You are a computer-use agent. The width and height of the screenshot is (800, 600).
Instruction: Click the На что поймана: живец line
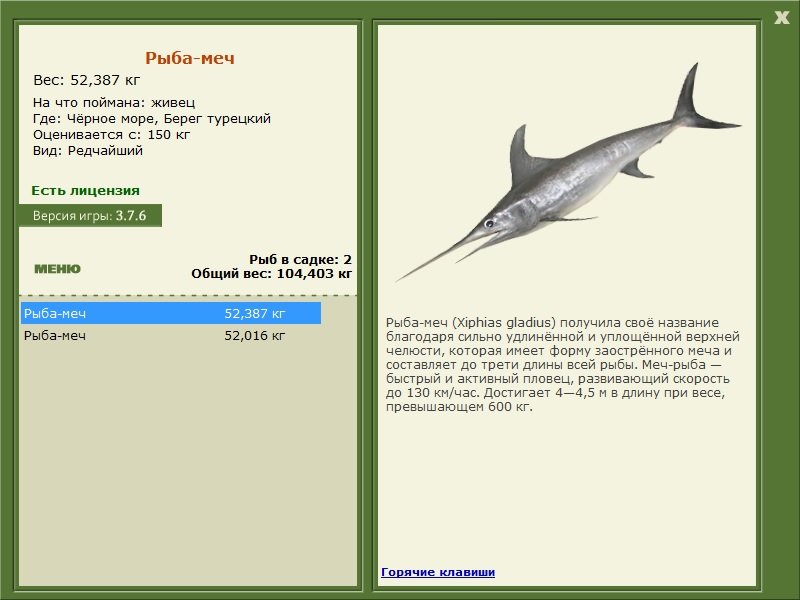114,103
